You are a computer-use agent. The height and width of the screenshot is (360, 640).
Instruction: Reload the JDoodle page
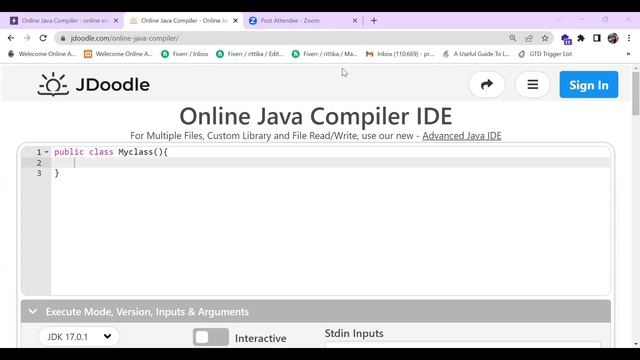click(43, 38)
